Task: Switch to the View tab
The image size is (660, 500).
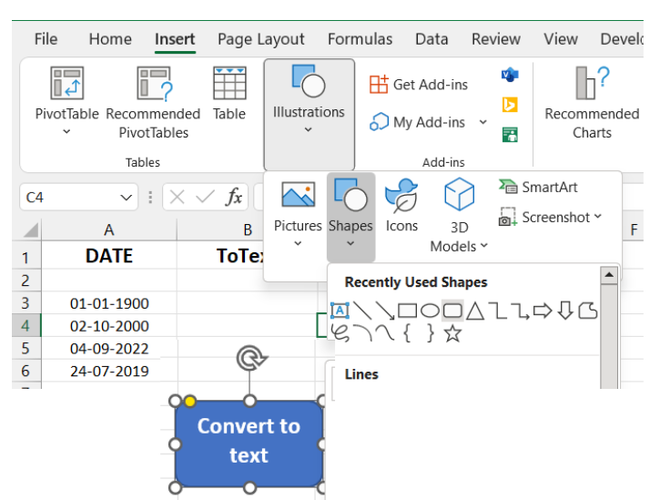Action: (x=561, y=39)
